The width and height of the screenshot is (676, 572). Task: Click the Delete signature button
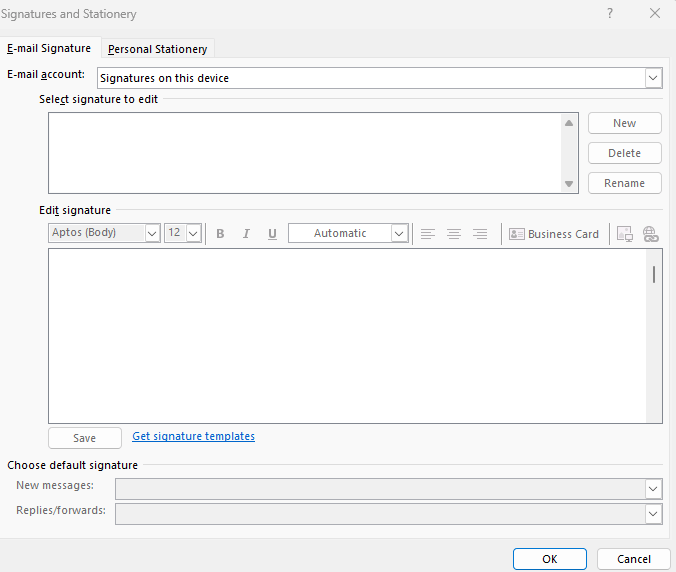point(625,153)
